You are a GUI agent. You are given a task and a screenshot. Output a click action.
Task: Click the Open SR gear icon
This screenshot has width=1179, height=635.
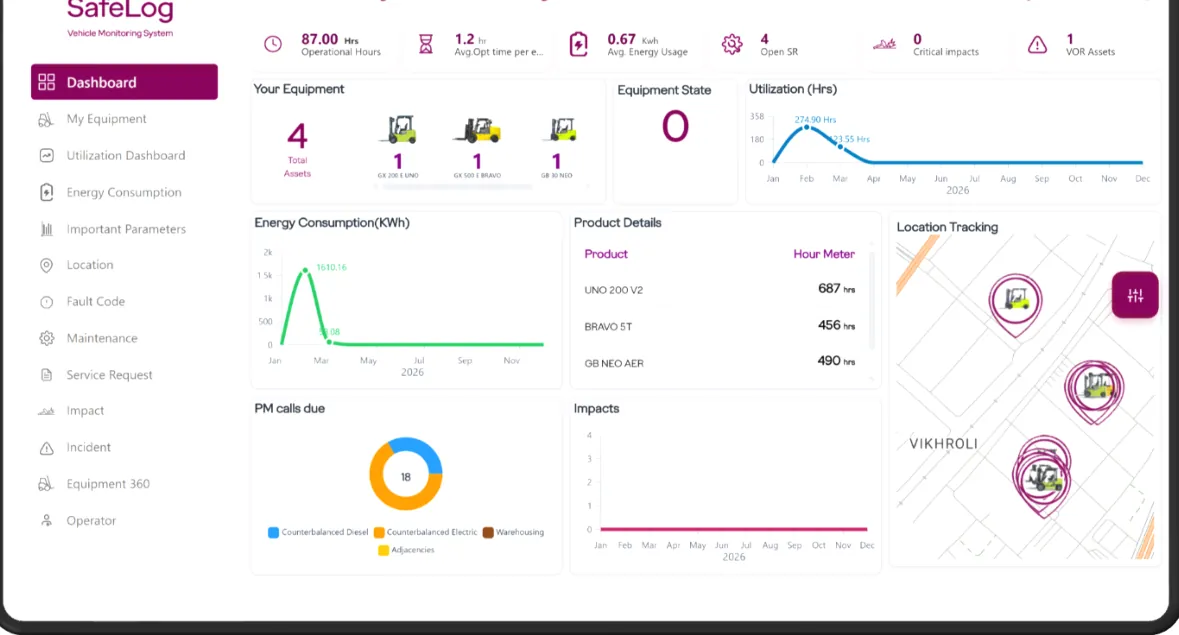coord(732,44)
